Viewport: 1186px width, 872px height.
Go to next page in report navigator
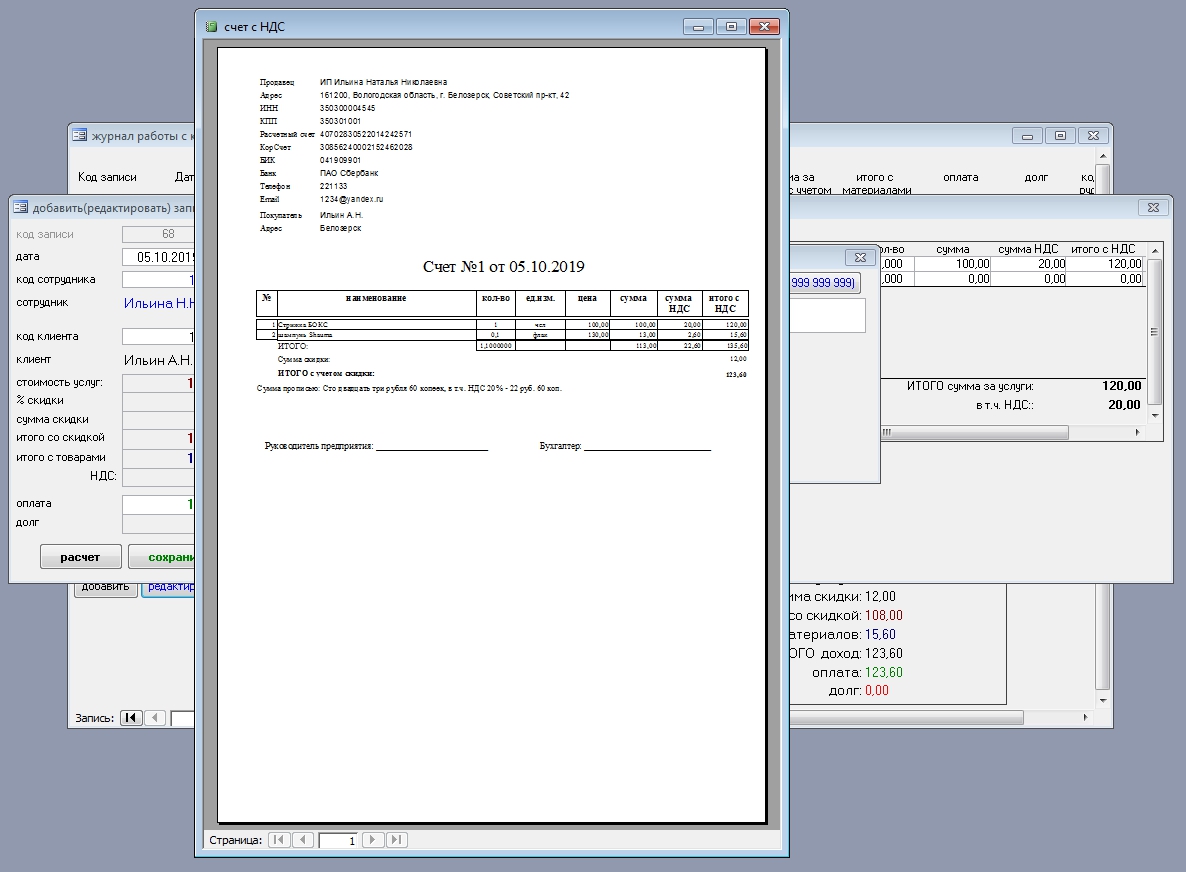click(373, 839)
